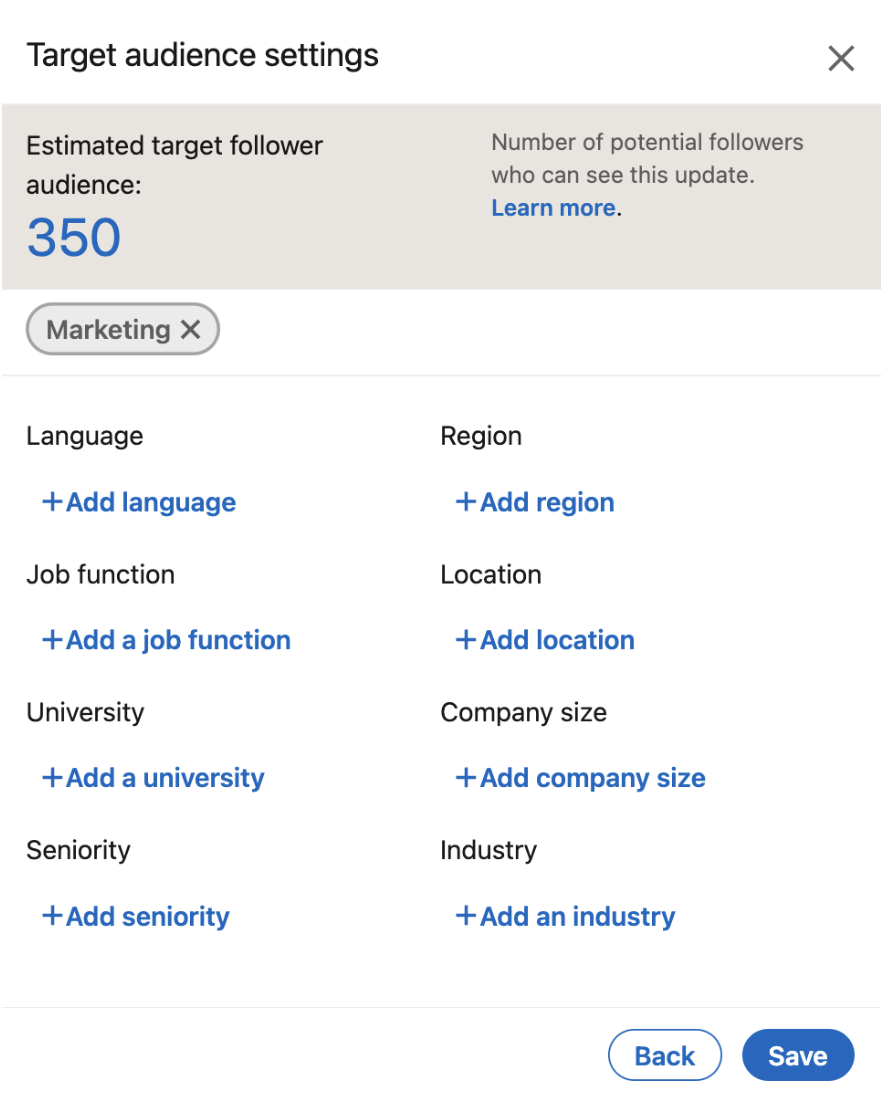This screenshot has width=881, height=1098.
Task: Open Add company size option
Action: pos(592,778)
